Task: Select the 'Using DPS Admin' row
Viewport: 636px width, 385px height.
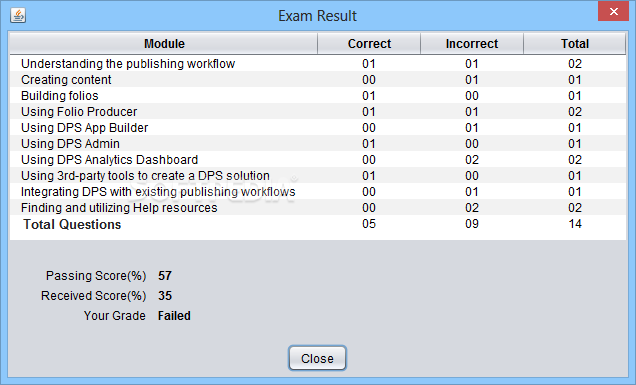Action: 318,144
